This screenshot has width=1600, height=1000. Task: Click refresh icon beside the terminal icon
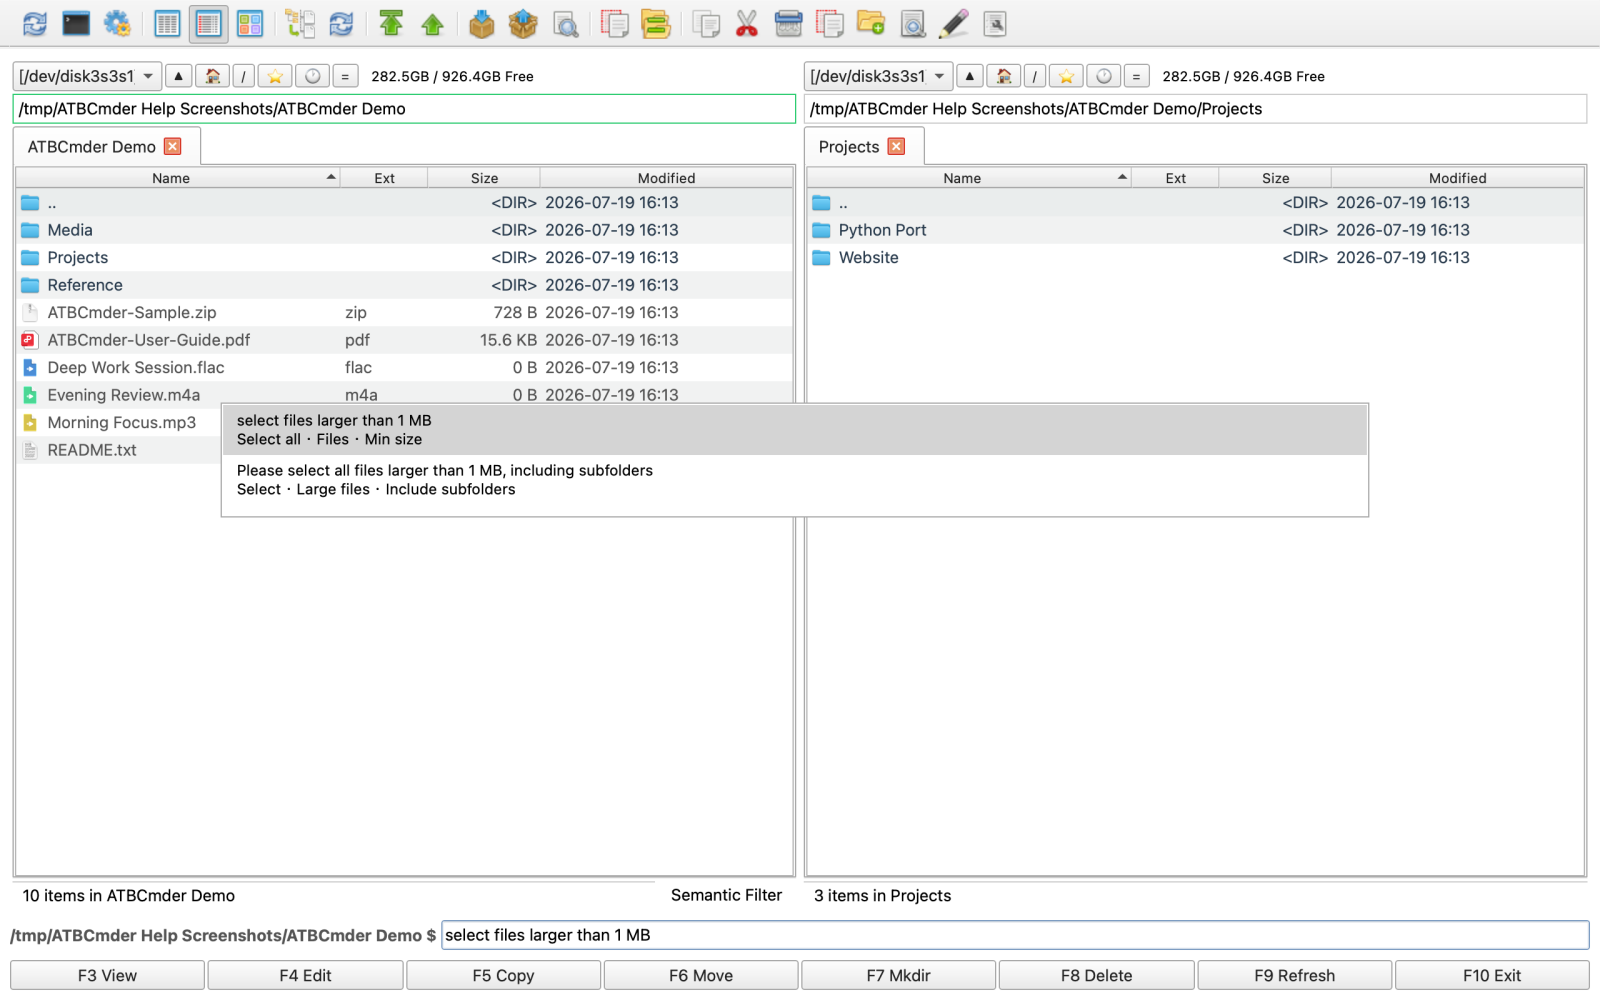coord(35,24)
